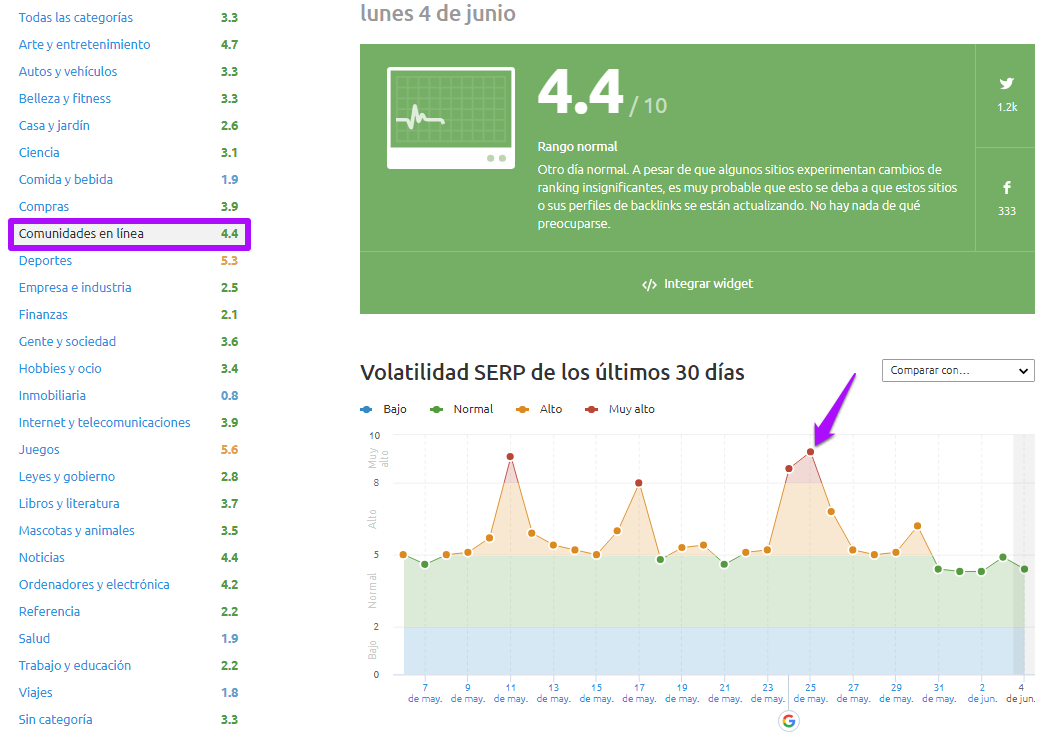Click the Integrar widget button
1055x742 pixels.
[x=697, y=284]
